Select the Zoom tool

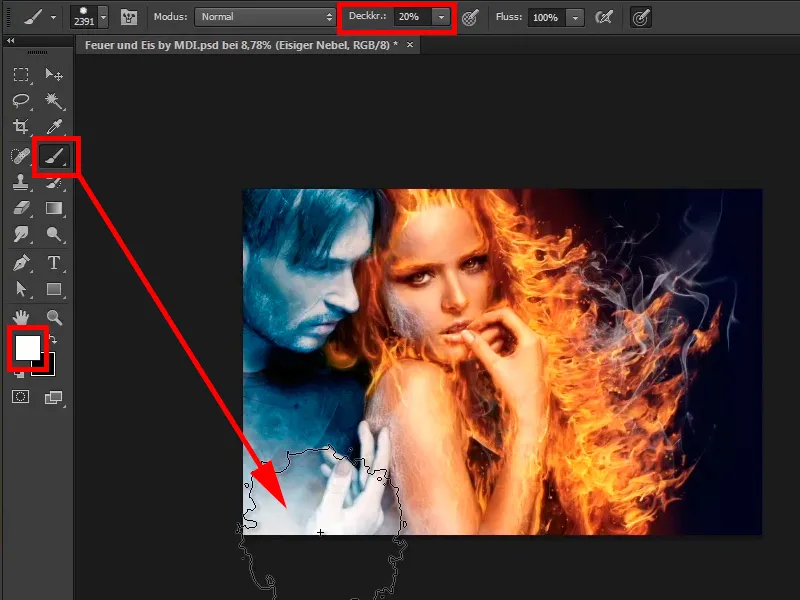[x=54, y=317]
